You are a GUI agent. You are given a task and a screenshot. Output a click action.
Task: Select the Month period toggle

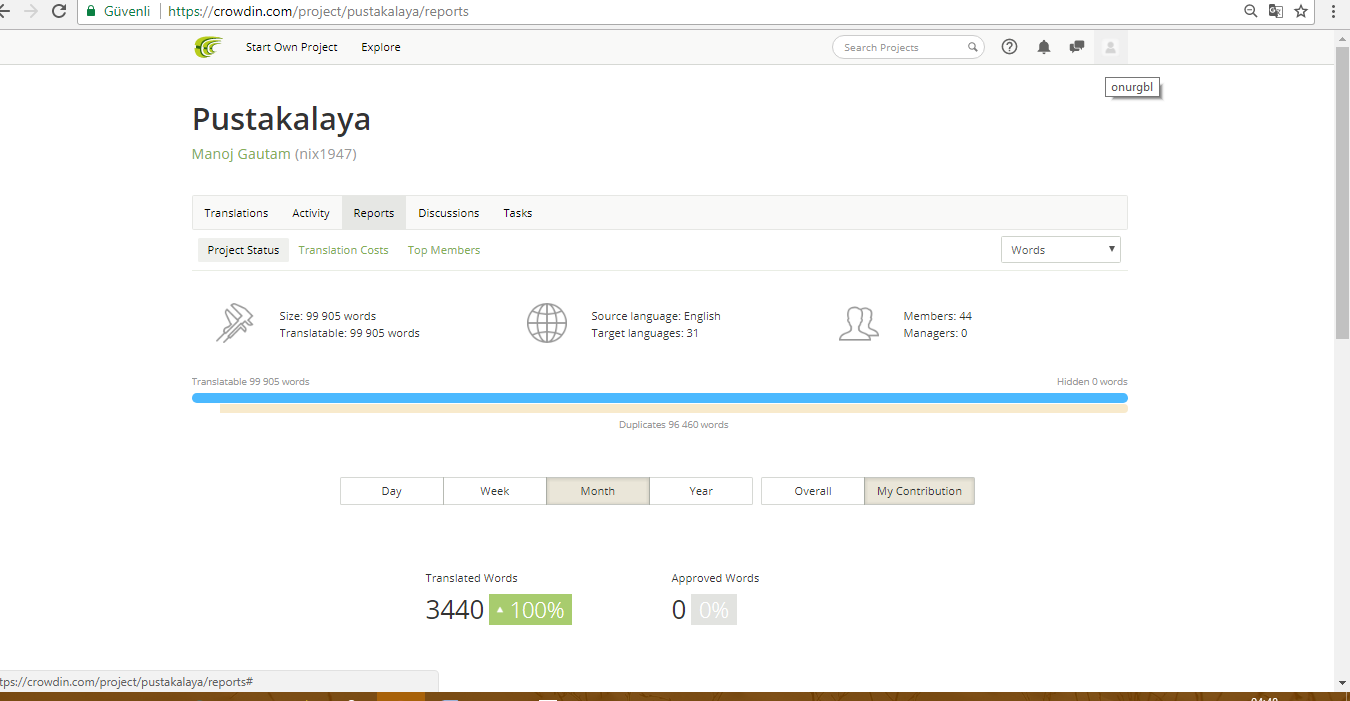(x=598, y=491)
